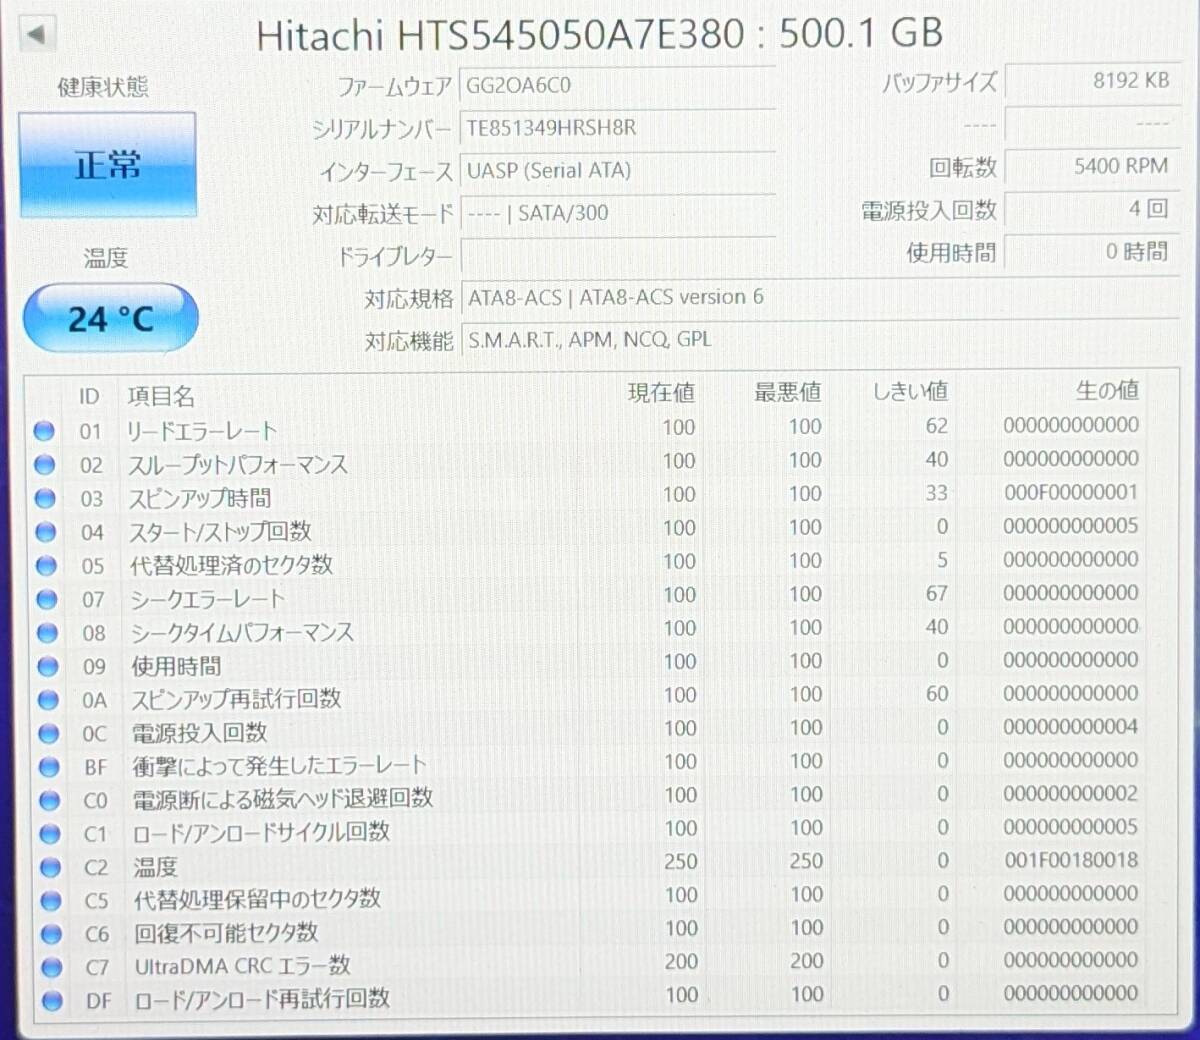The width and height of the screenshot is (1200, 1040).
Task: Click the threshold value 33
Action: pos(936,493)
